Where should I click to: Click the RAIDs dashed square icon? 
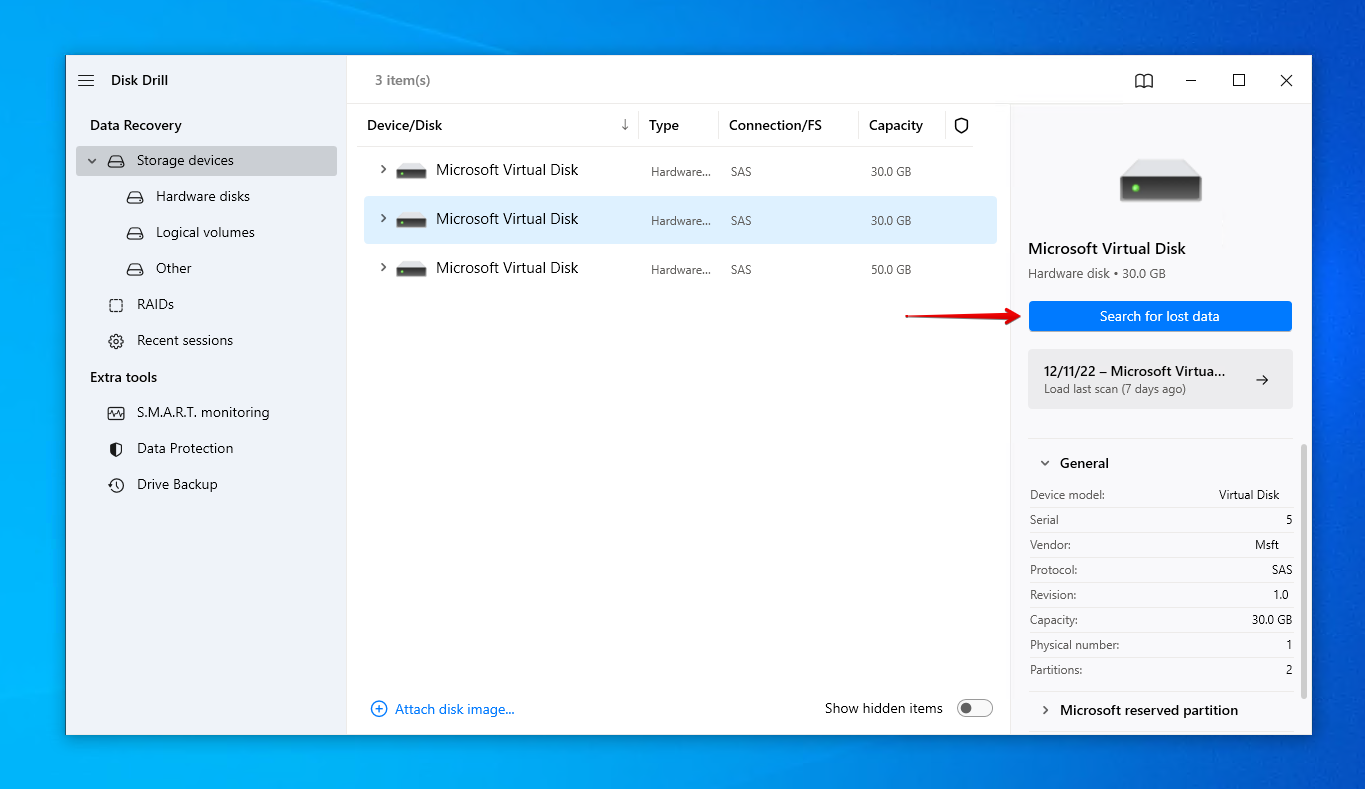[x=116, y=305]
